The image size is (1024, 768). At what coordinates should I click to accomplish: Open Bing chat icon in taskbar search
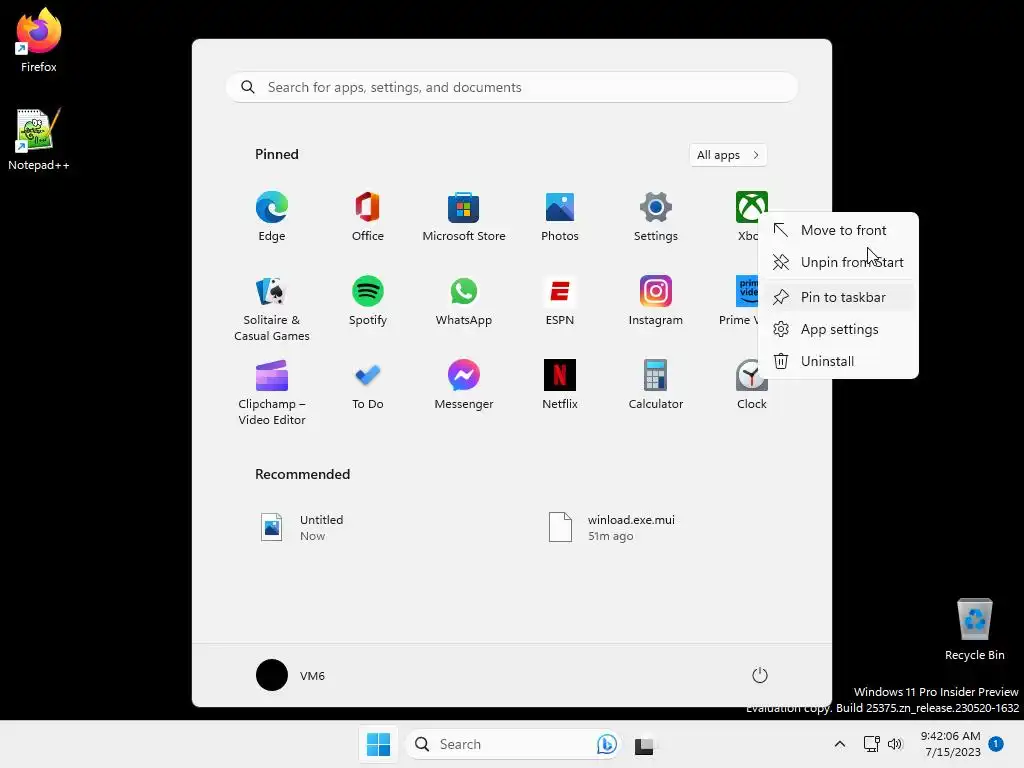pyautogui.click(x=607, y=744)
